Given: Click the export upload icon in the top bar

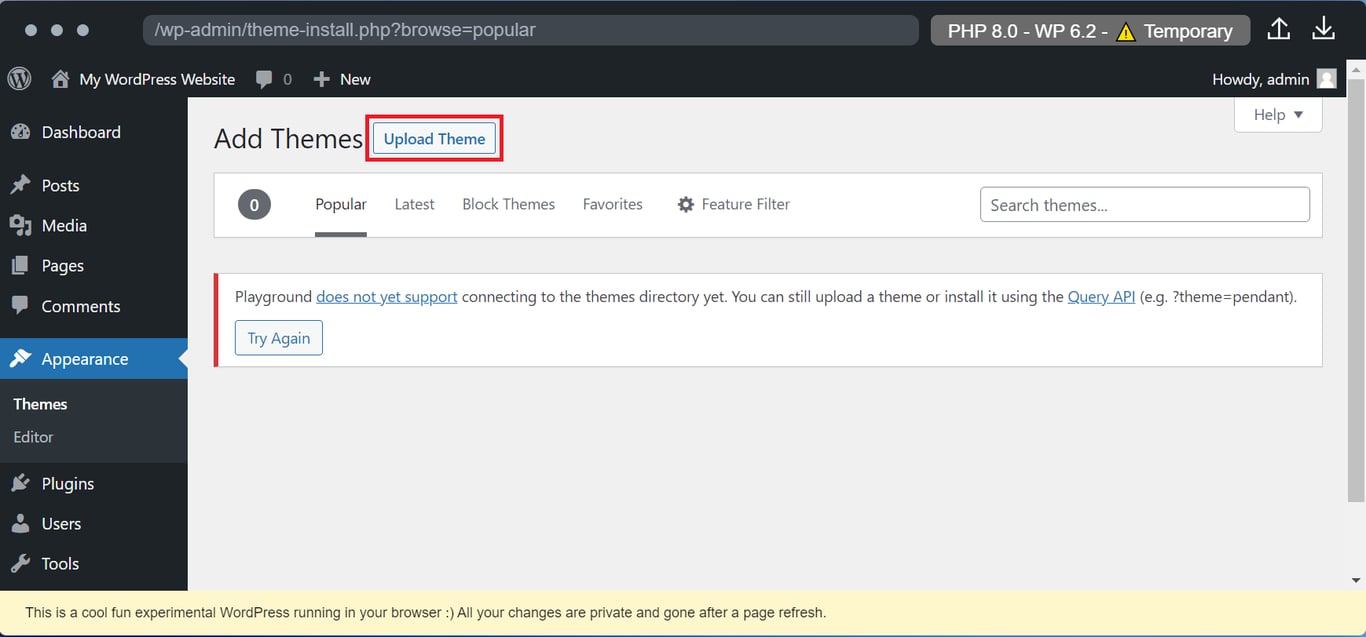Looking at the screenshot, I should coord(1278,28).
